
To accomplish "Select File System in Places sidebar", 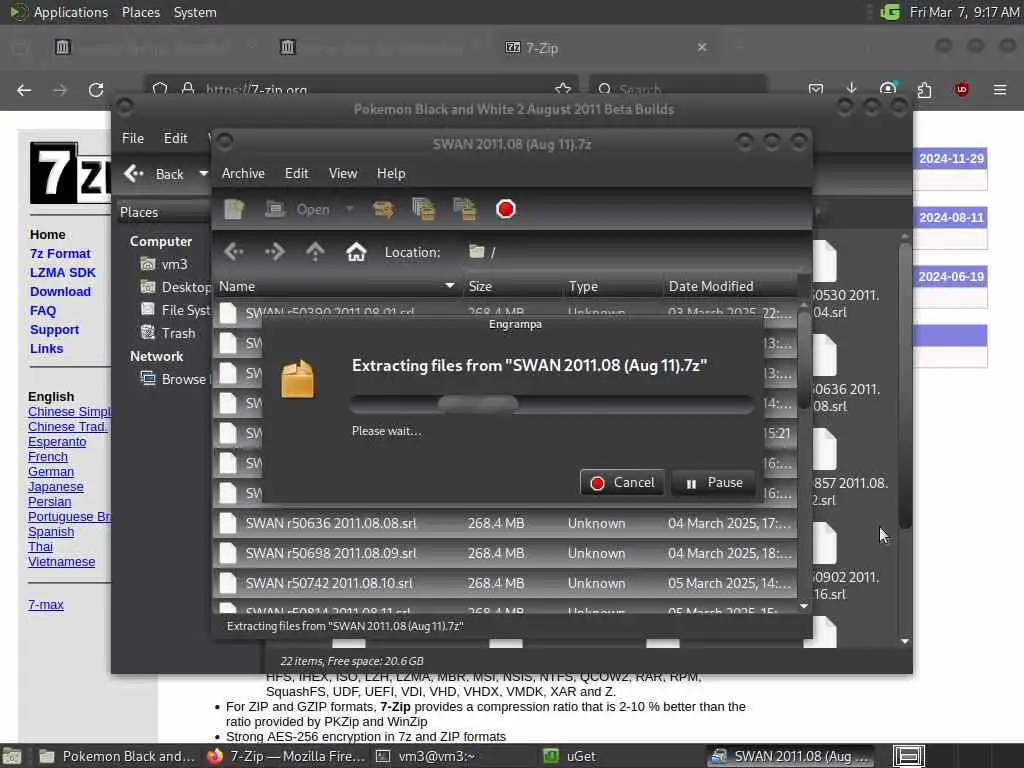I will pyautogui.click(x=175, y=310).
